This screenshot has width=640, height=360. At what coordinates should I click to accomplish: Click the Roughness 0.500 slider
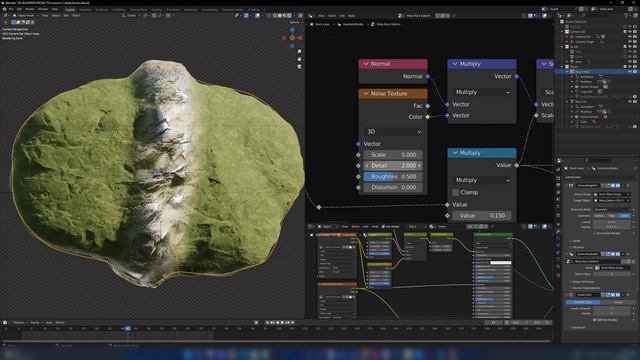click(393, 176)
